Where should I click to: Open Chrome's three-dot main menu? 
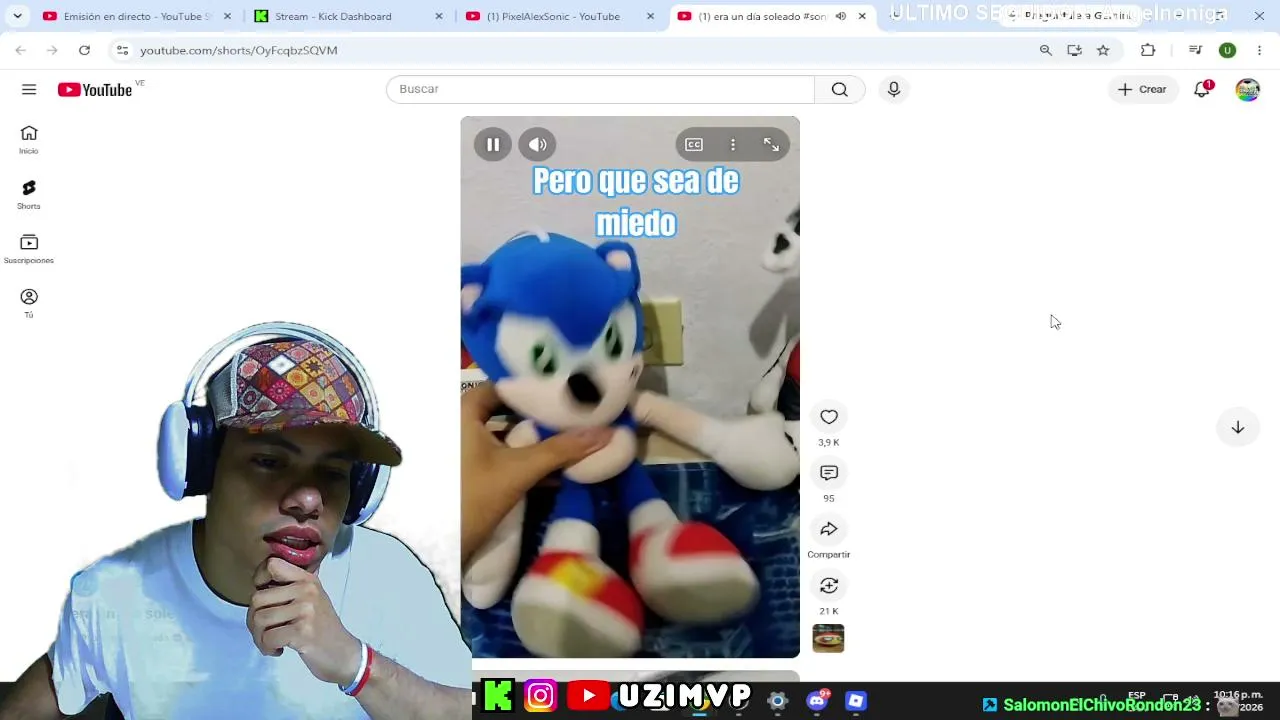[1259, 50]
